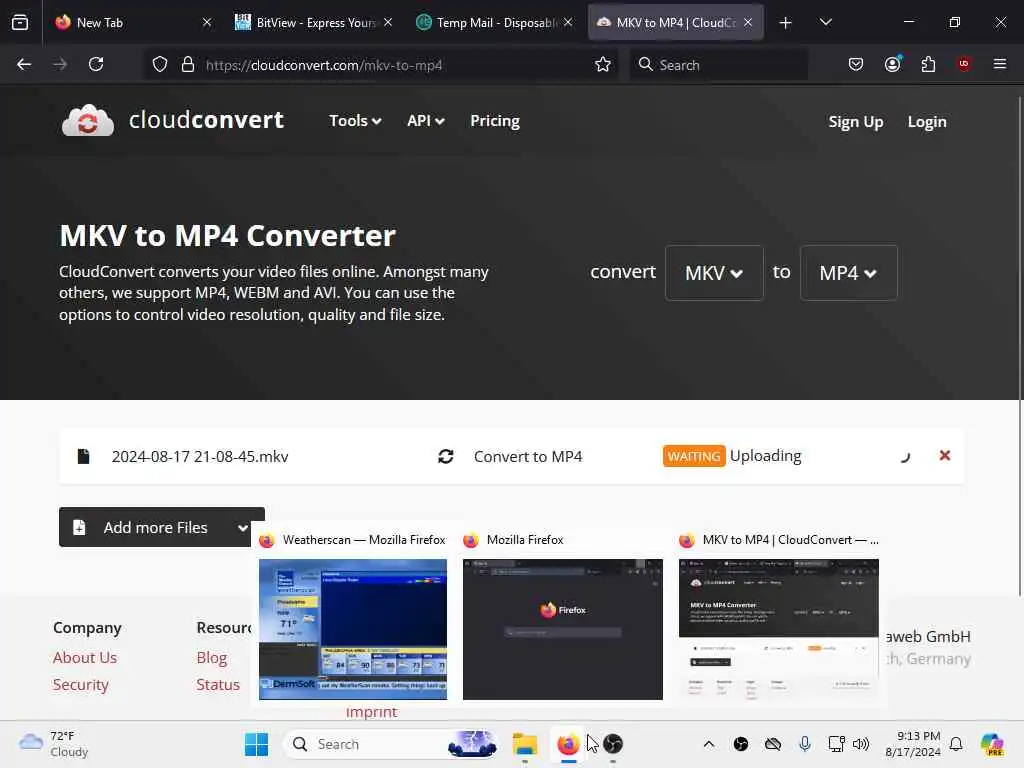Image resolution: width=1024 pixels, height=768 pixels.
Task: Open Pocket save icon
Action: pos(856,64)
